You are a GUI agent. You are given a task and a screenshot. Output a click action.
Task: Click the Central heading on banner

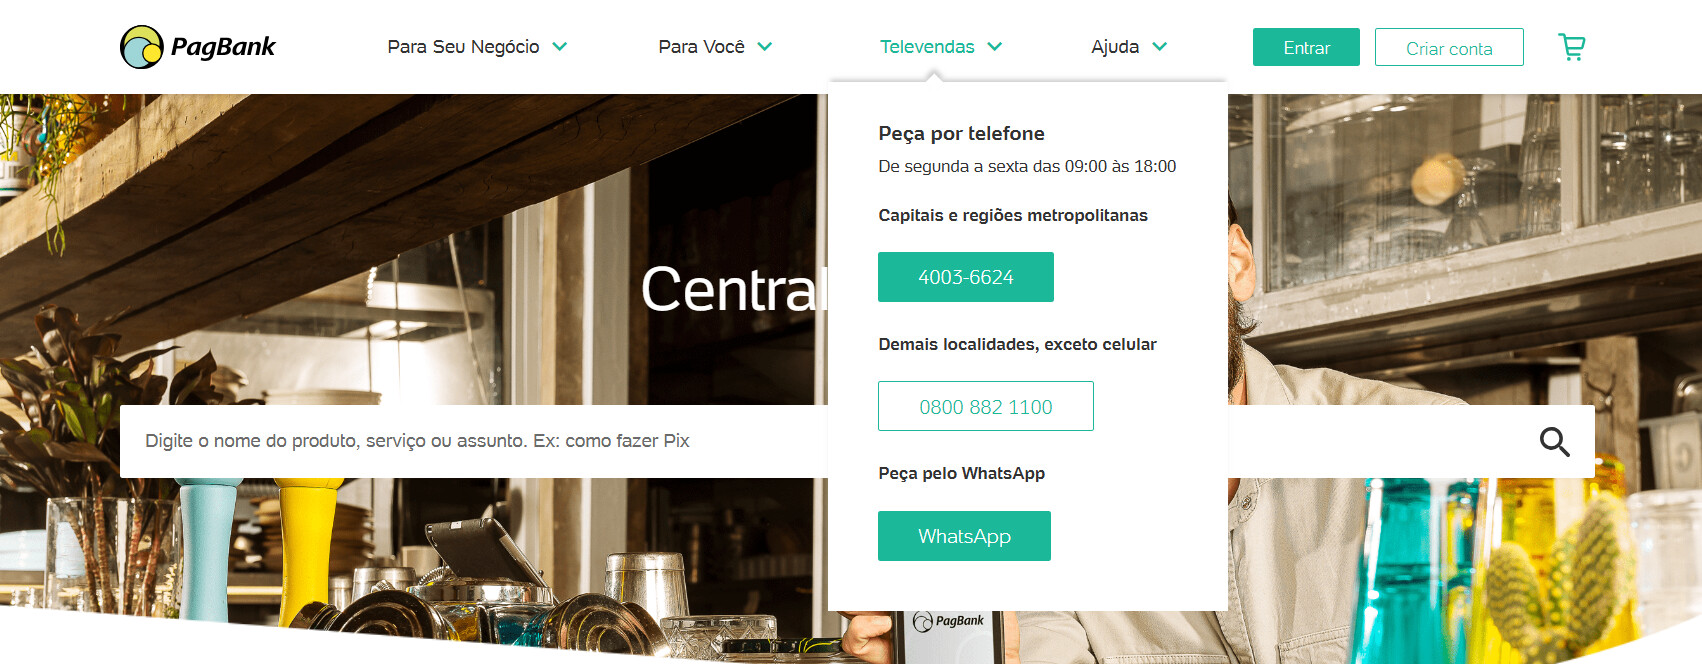(x=735, y=290)
